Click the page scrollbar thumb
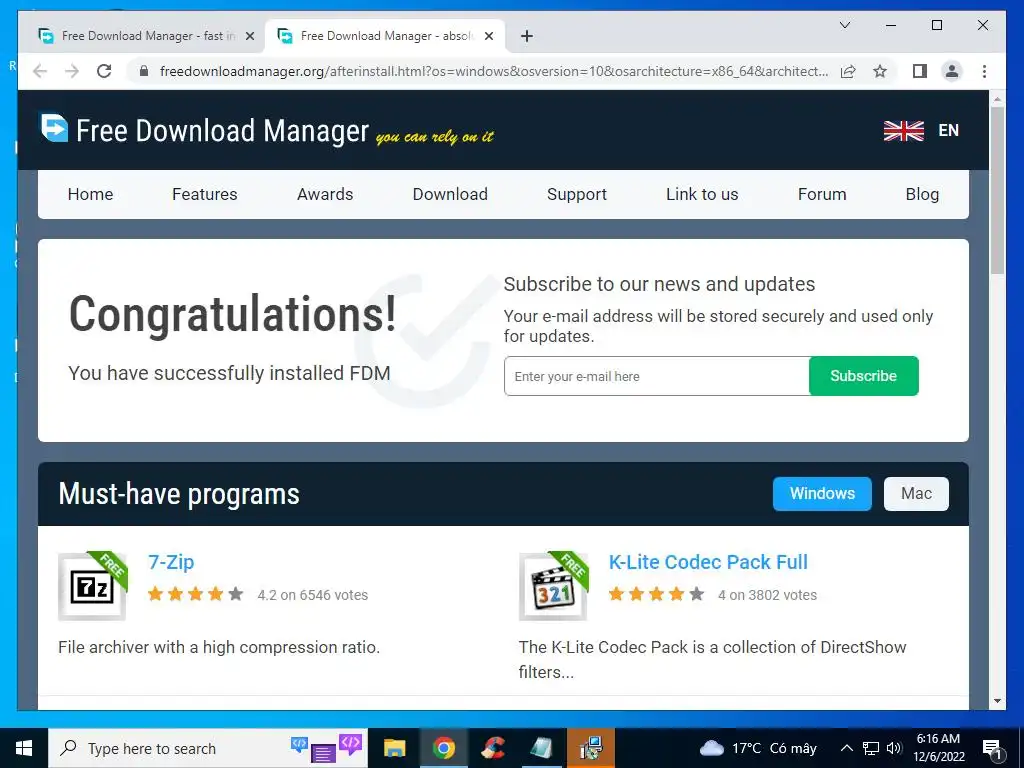This screenshot has height=768, width=1024. coord(997,189)
